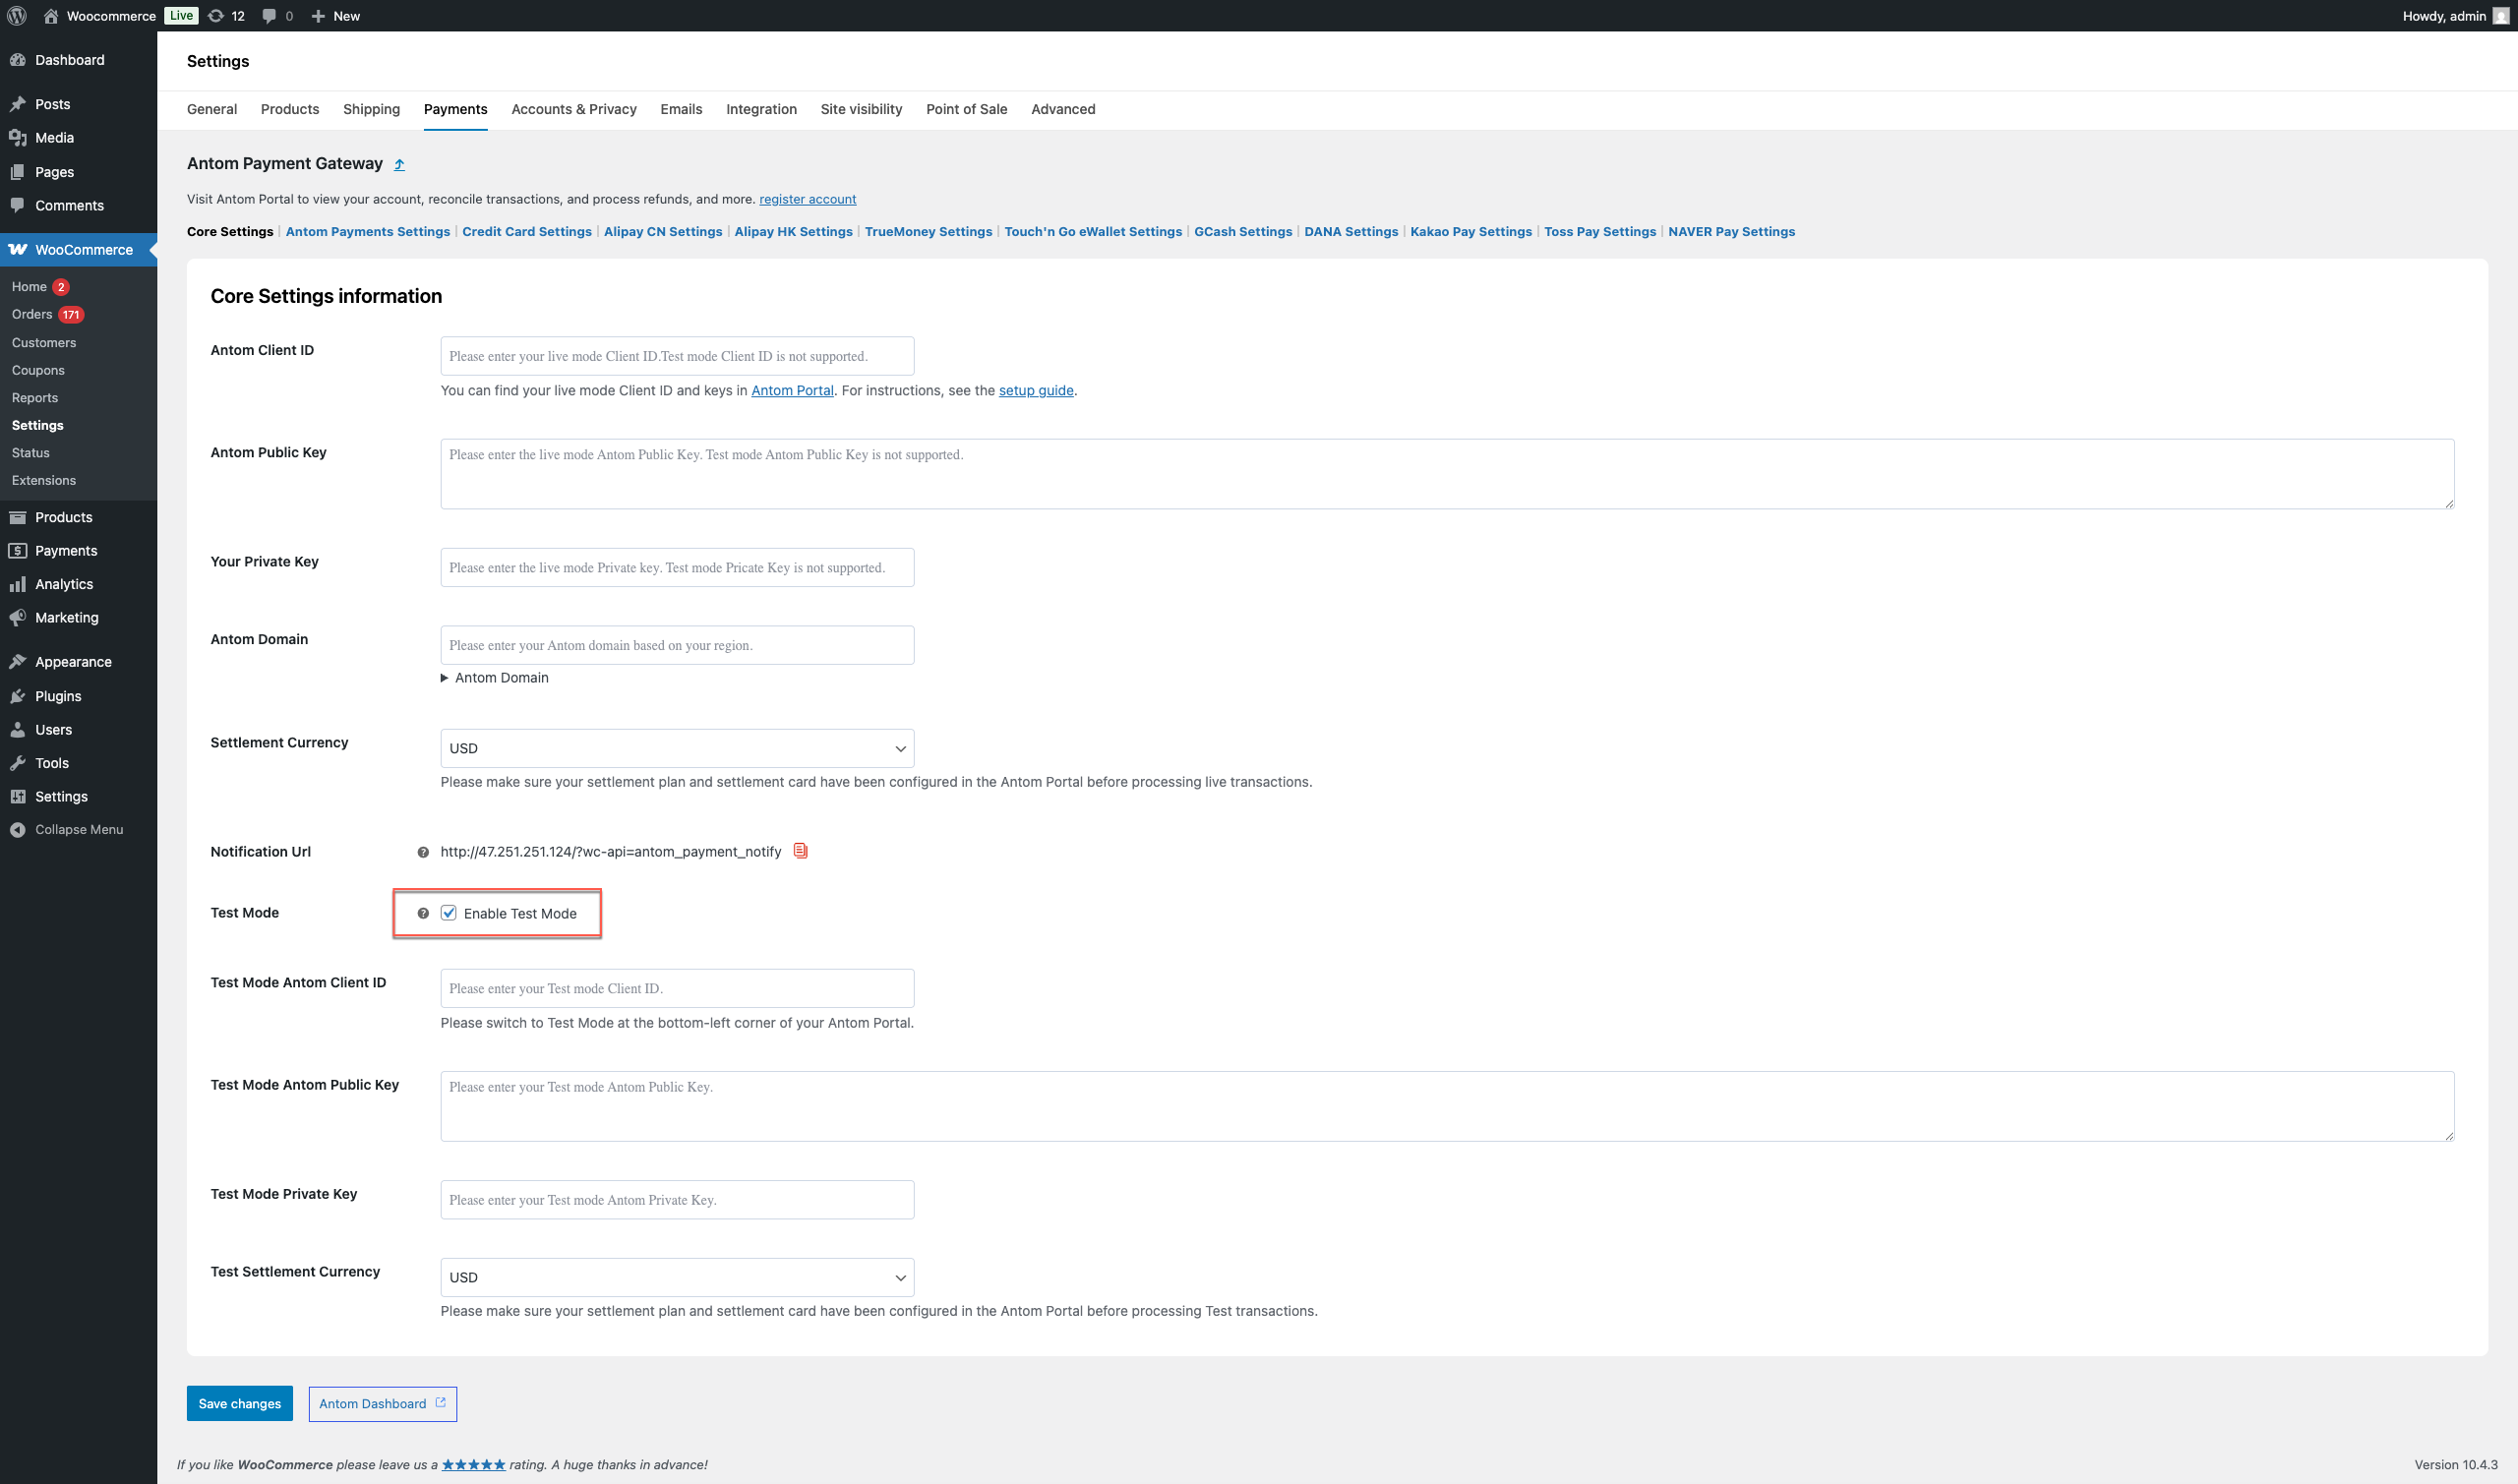Click the Tools wrench icon
Image resolution: width=2518 pixels, height=1484 pixels.
tap(18, 763)
